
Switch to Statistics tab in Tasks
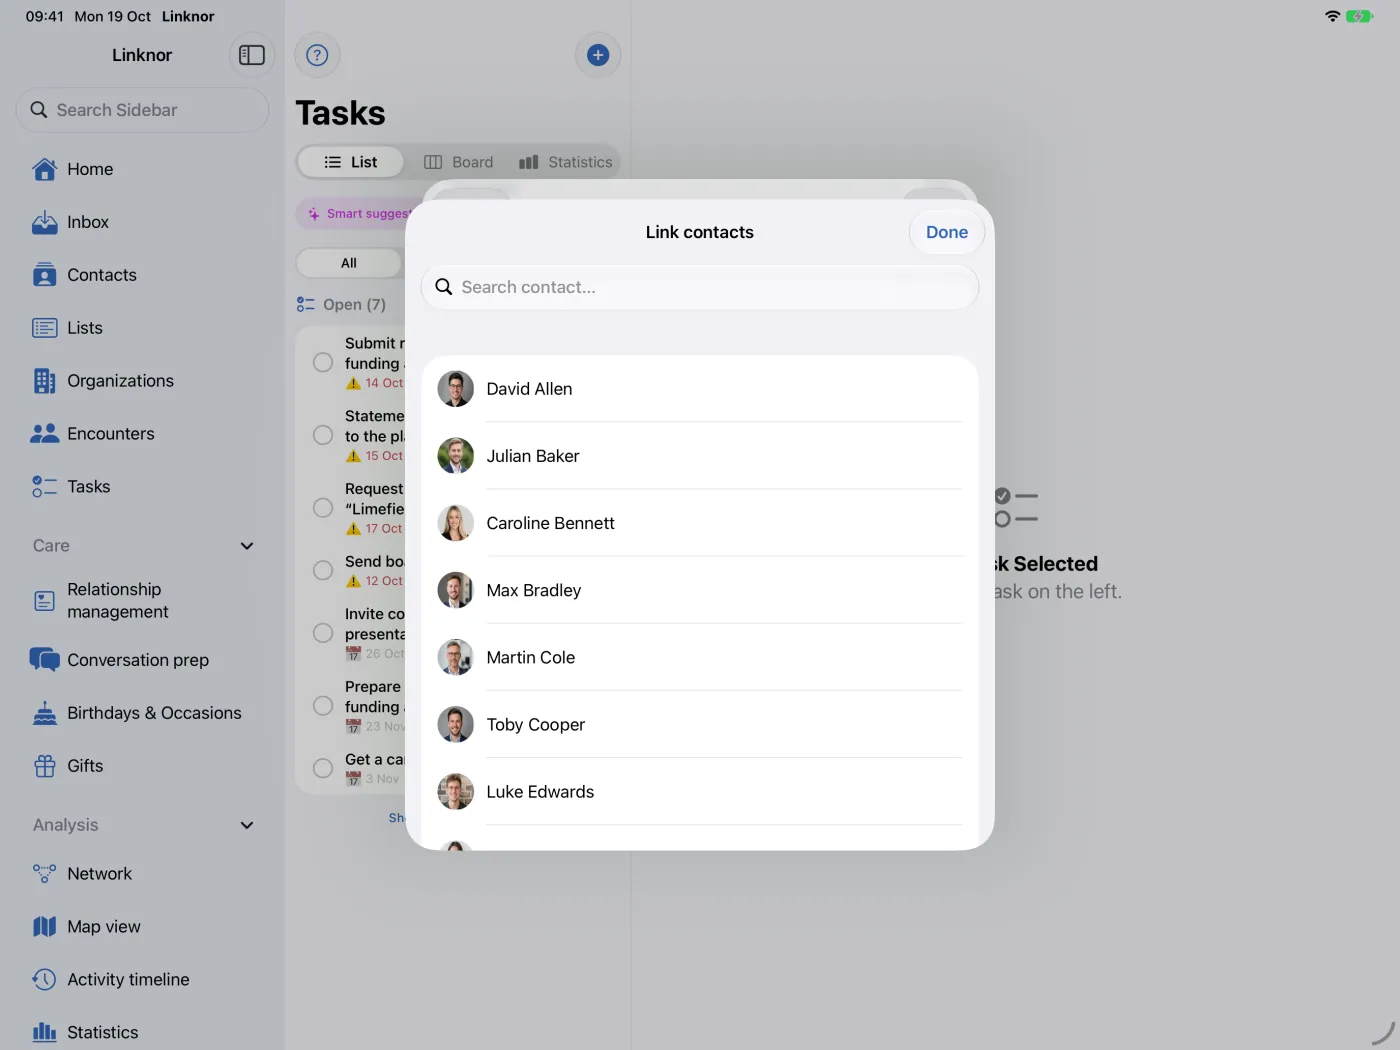(566, 162)
